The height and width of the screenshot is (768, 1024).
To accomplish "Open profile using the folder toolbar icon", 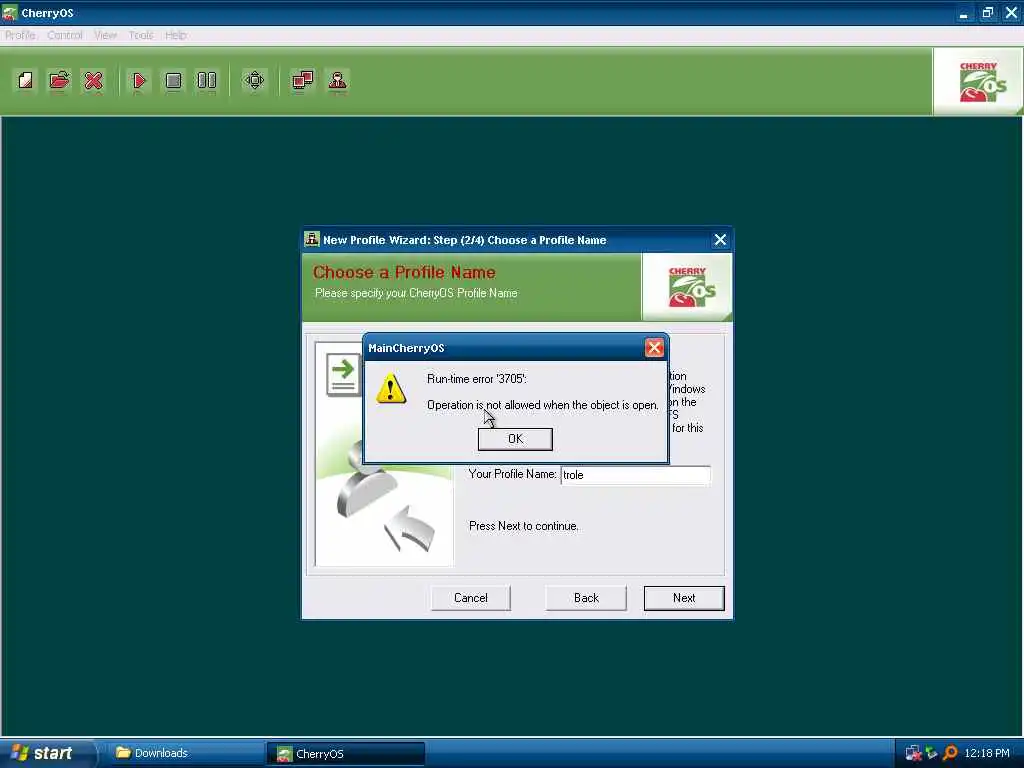I will 59,80.
